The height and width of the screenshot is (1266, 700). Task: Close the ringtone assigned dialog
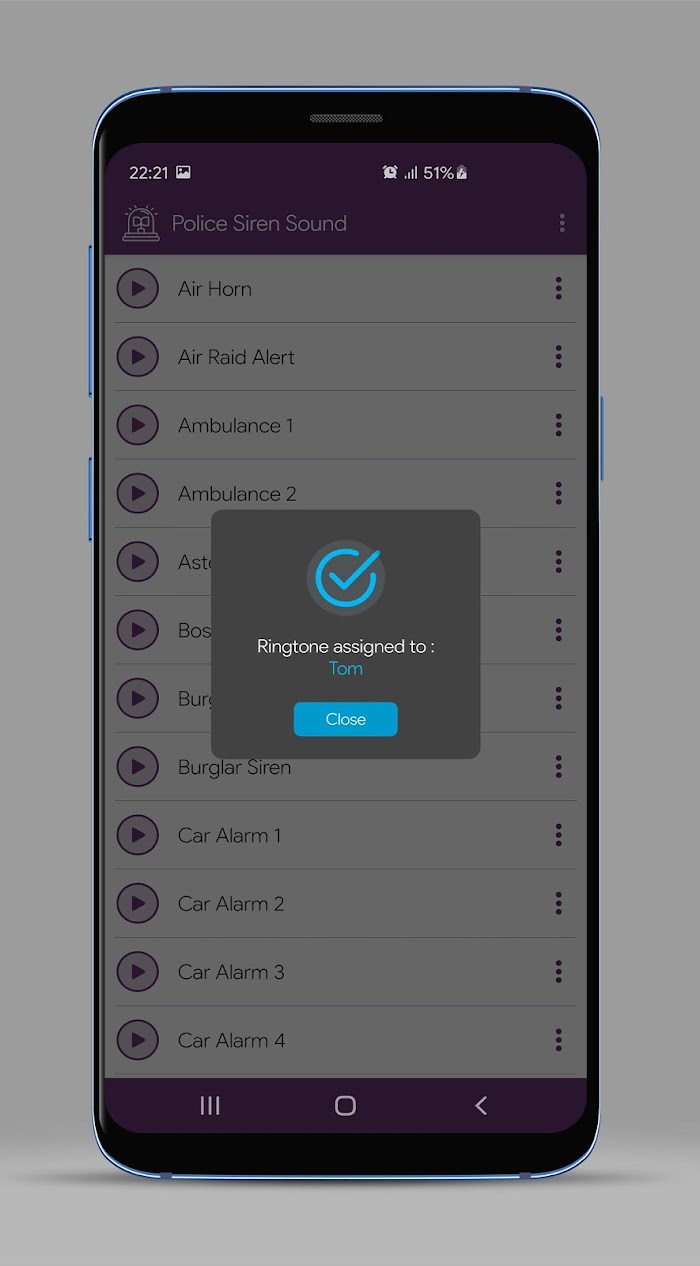point(346,719)
